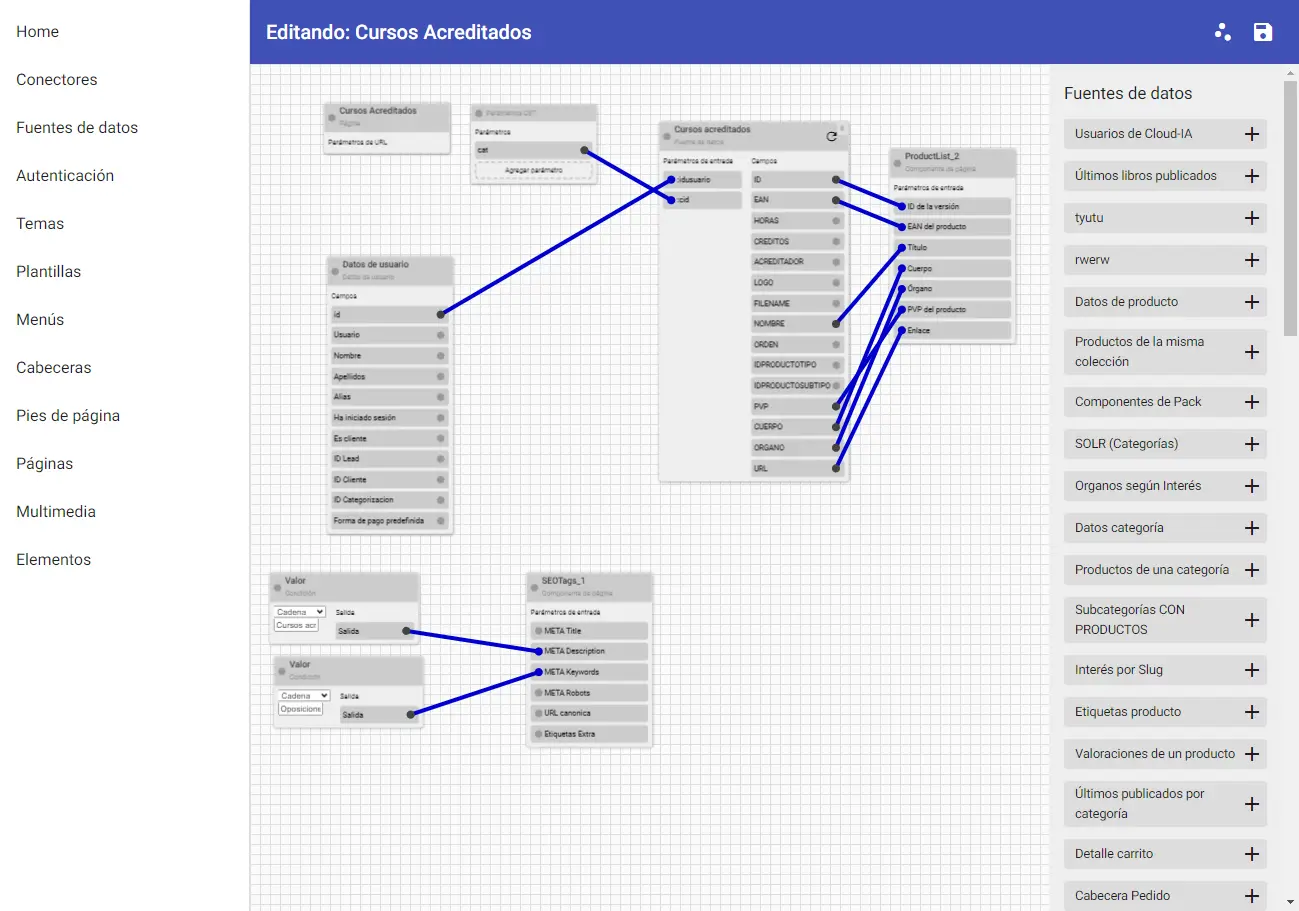Click the META Title input port
The height and width of the screenshot is (911, 1299).
[538, 631]
